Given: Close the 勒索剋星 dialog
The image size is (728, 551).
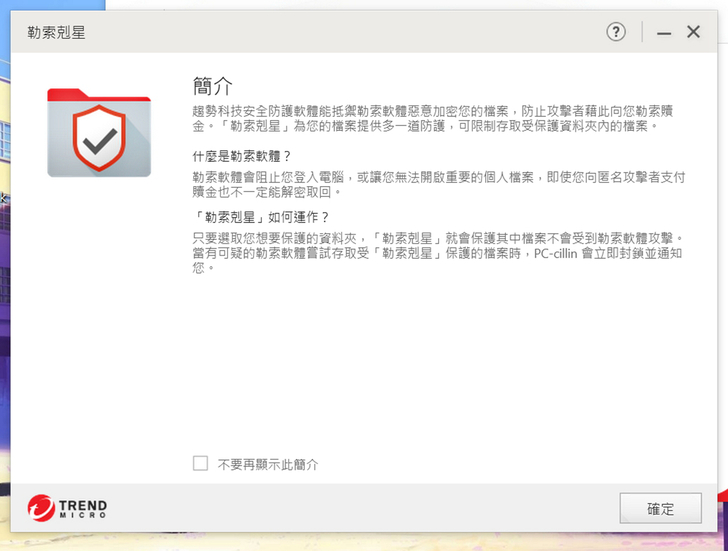Looking at the screenshot, I should pos(693,32).
